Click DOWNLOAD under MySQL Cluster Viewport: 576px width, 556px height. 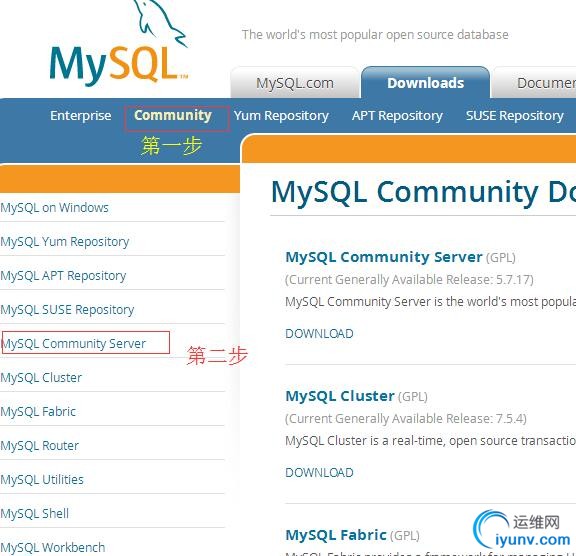319,472
